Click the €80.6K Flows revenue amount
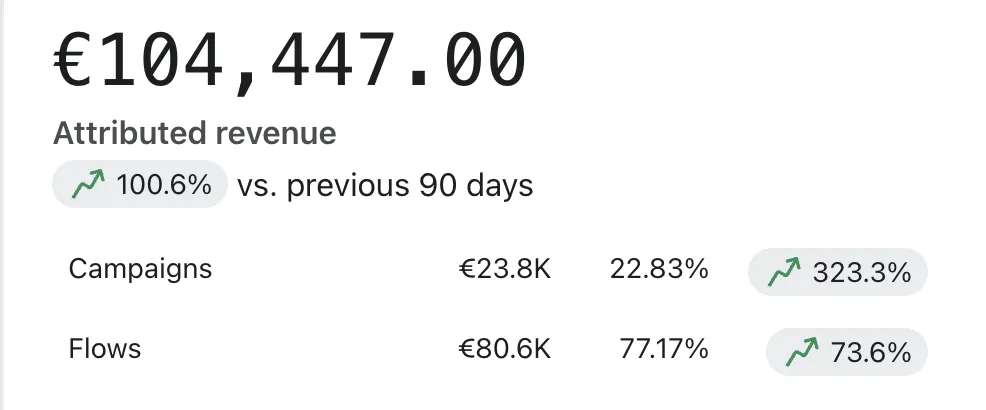Image resolution: width=986 pixels, height=410 pixels. click(505, 348)
